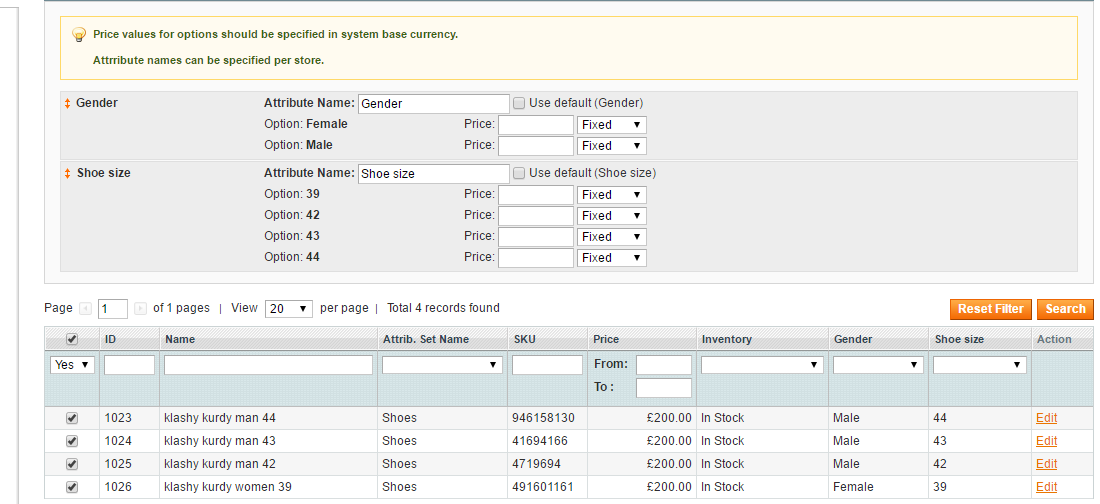Toggle Use default (Gender) checkbox
The width and height of the screenshot is (1100, 504).
(x=519, y=103)
